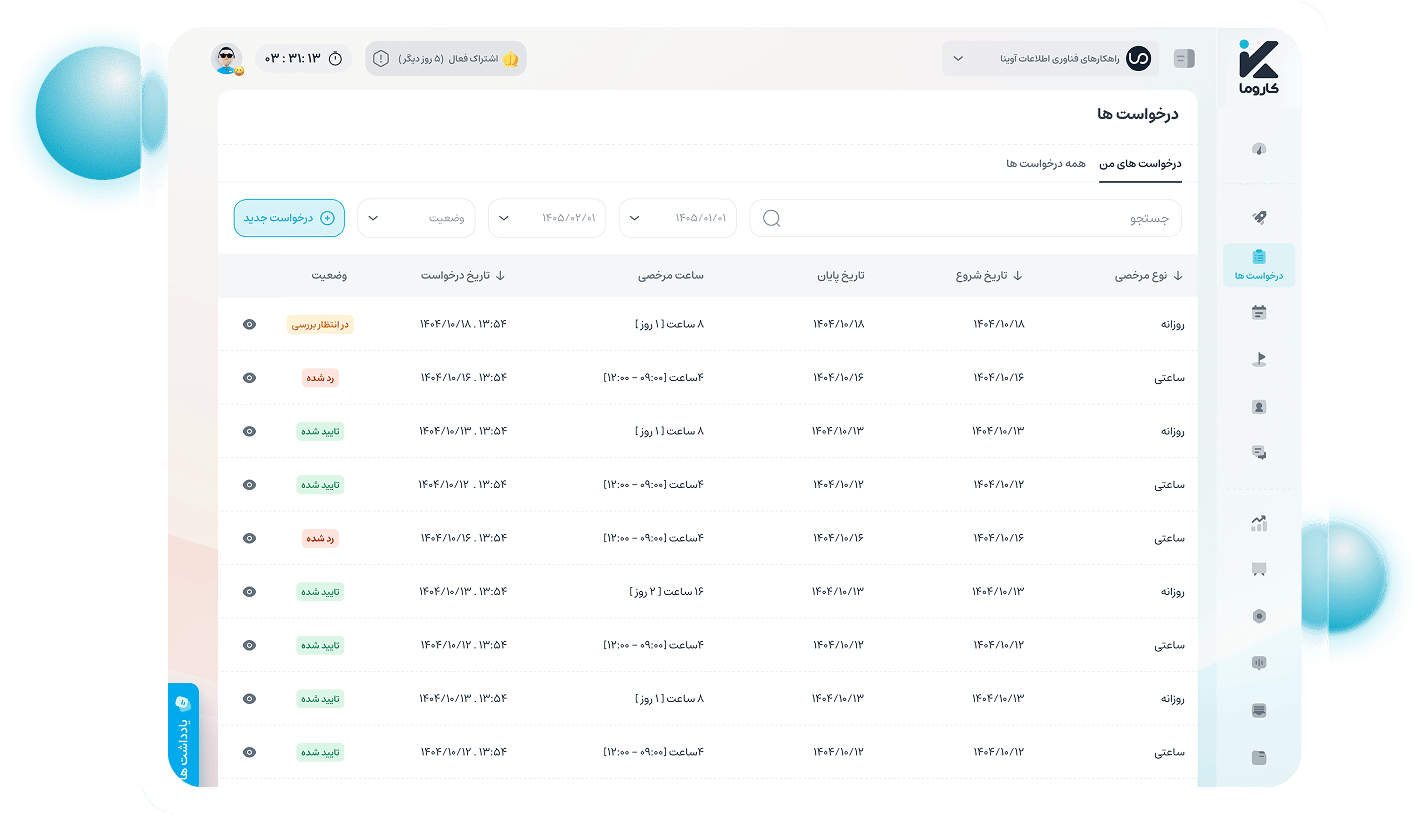
Task: Sort by the نوع مرخصی column
Action: [x=1149, y=276]
